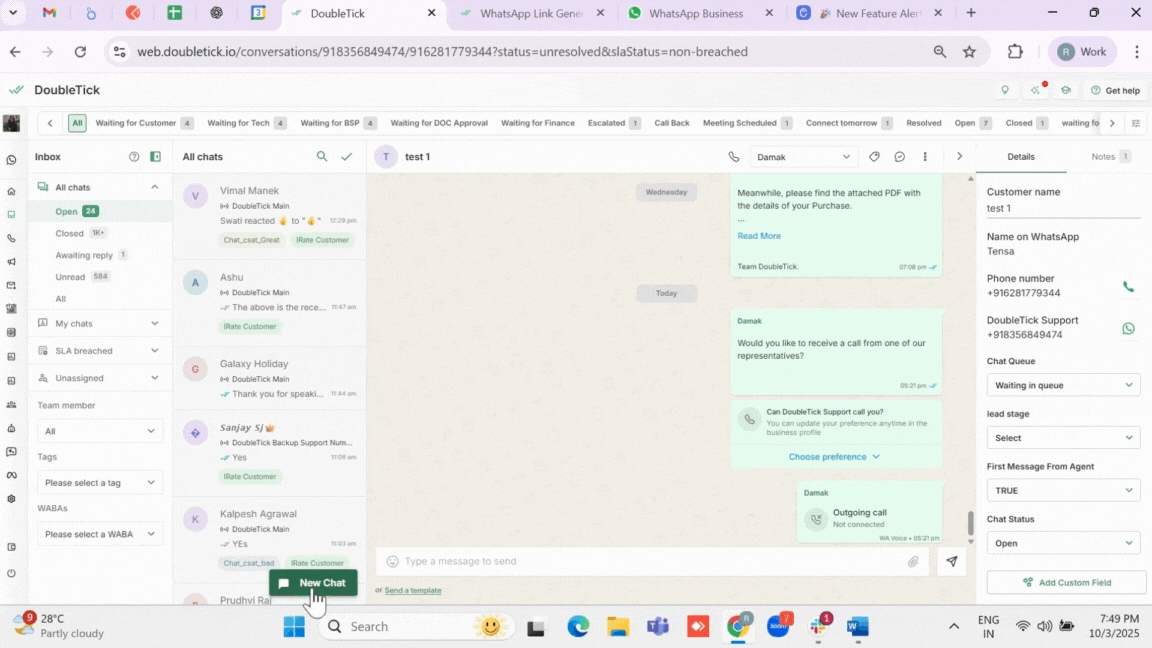Click the voice call icon in chat header
This screenshot has height=648, width=1152.
click(x=733, y=157)
